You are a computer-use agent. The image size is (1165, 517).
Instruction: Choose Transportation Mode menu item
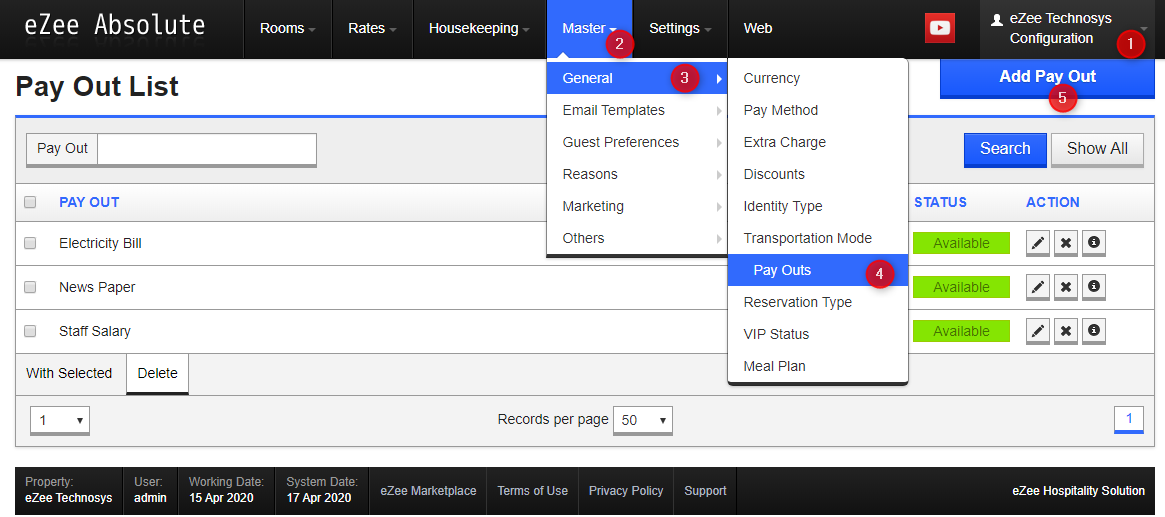pos(818,238)
